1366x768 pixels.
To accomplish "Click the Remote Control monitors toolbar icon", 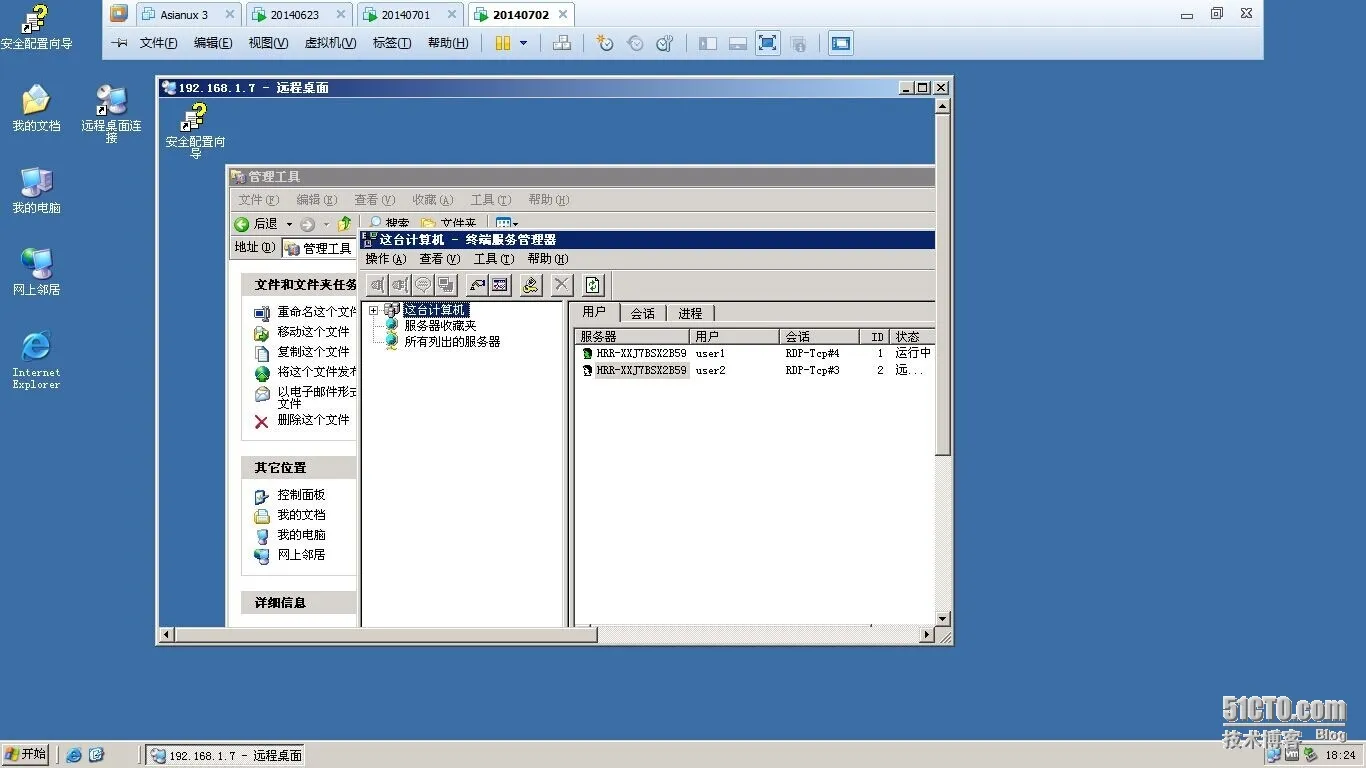I will [x=446, y=285].
